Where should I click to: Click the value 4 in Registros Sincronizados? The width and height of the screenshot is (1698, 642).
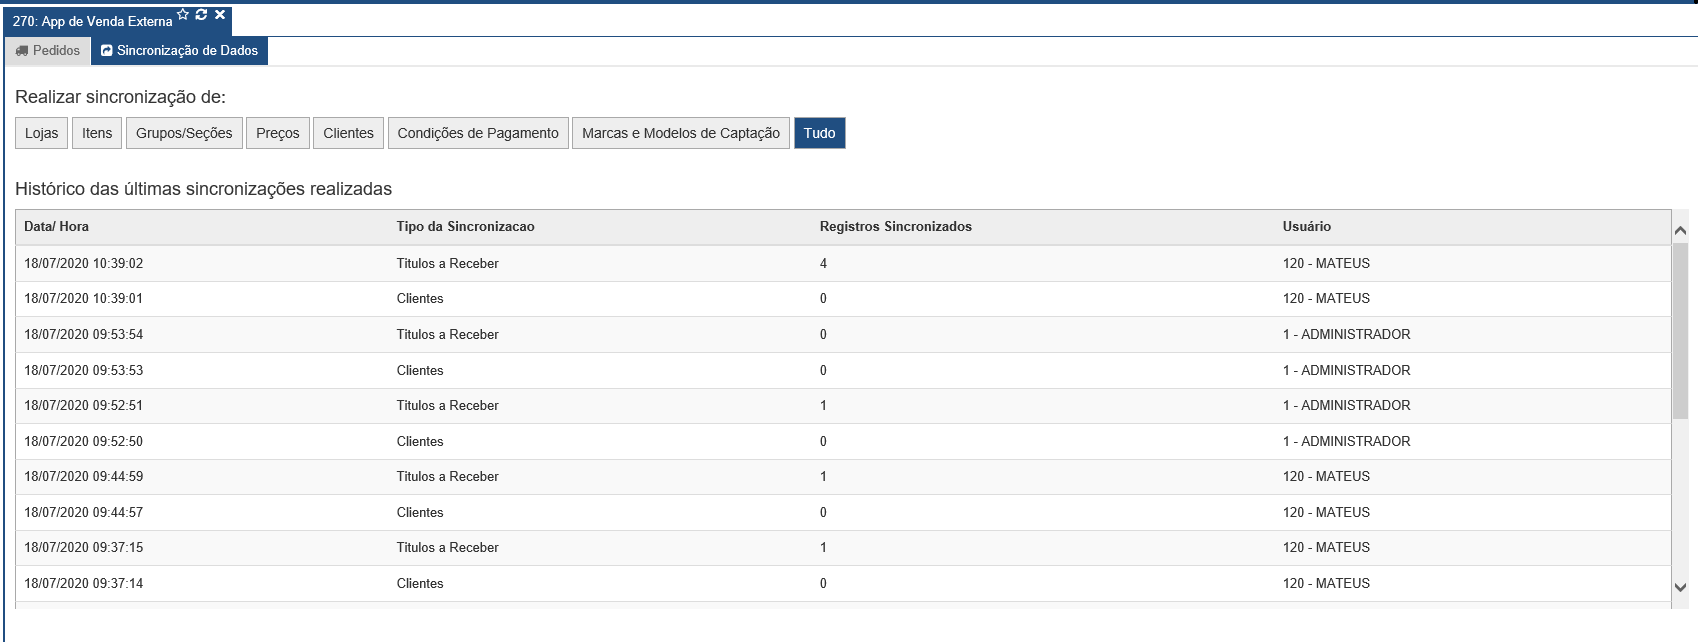tap(823, 264)
